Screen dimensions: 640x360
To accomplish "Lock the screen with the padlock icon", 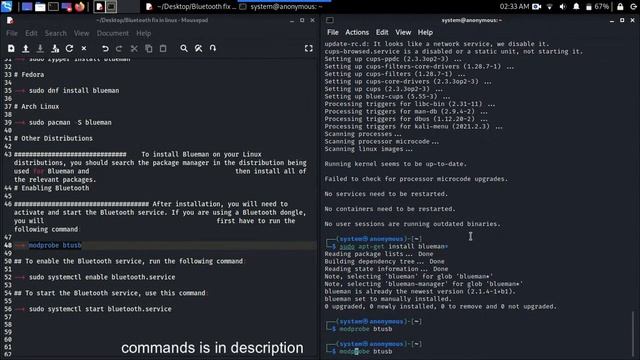I will coord(620,7).
